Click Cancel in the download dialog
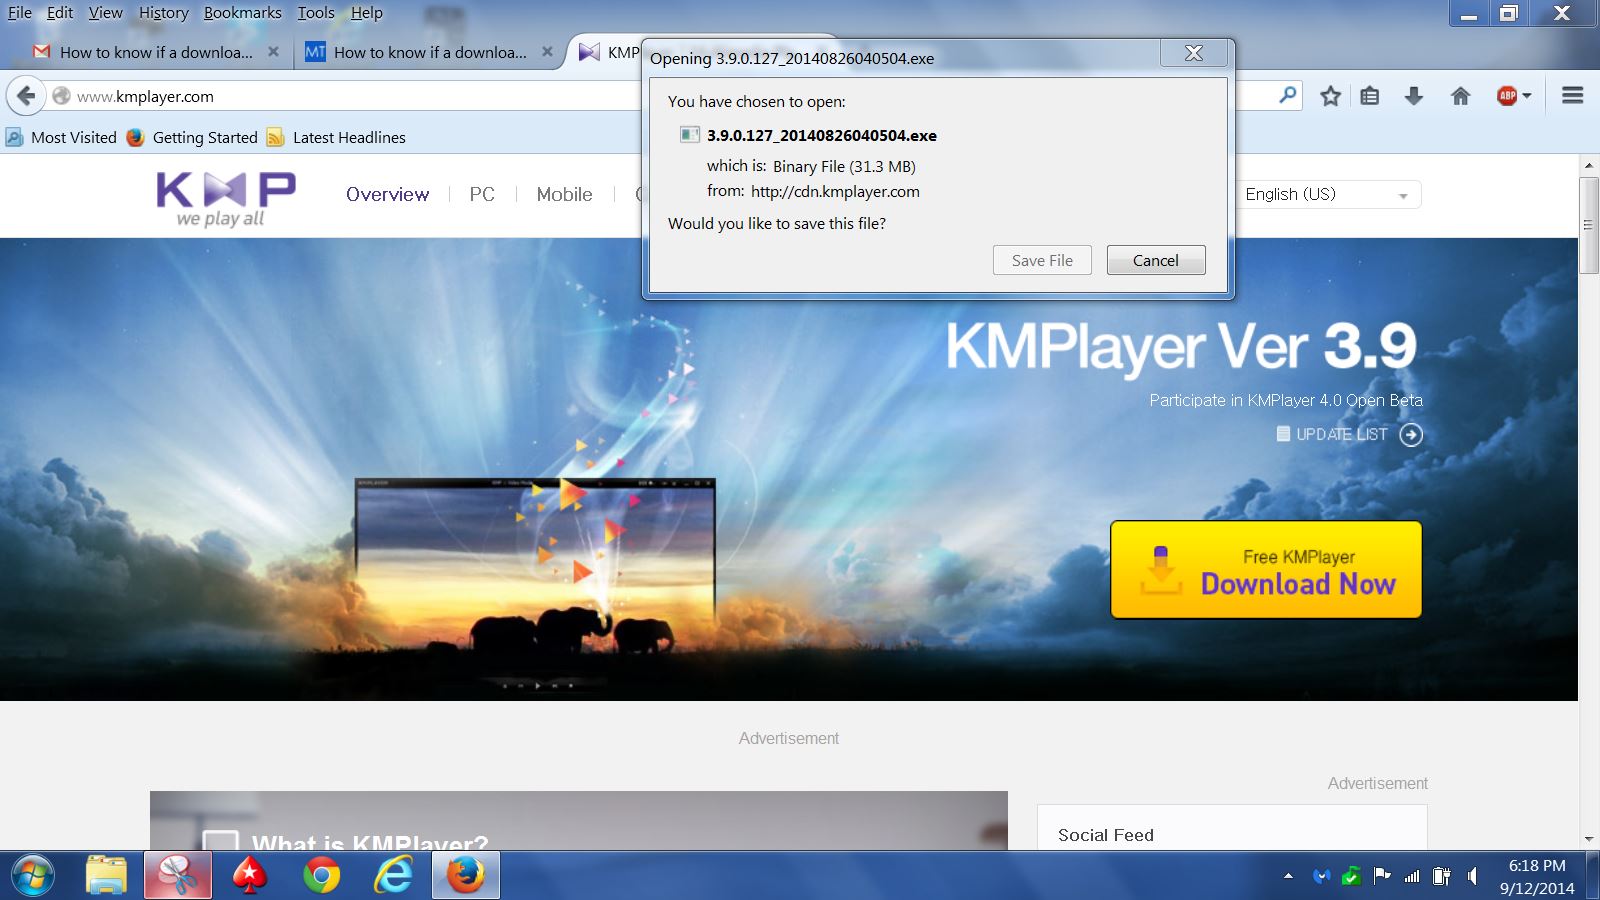This screenshot has width=1600, height=900. coord(1156,260)
